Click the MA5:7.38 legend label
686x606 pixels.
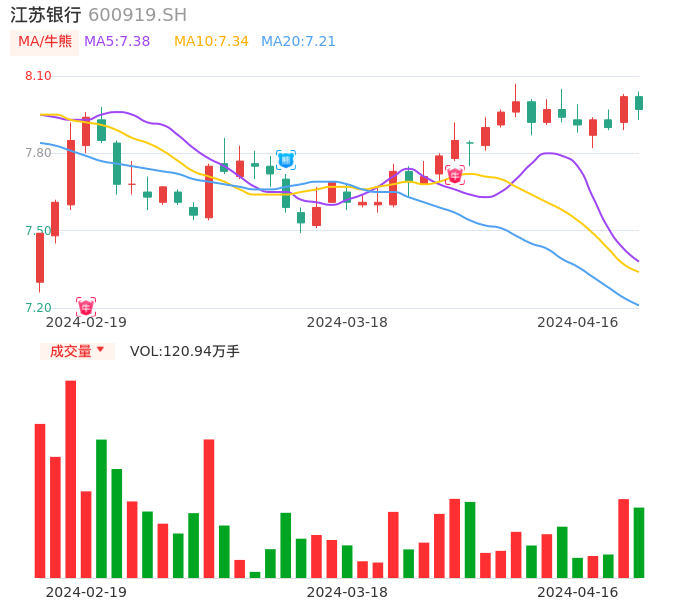(x=117, y=42)
